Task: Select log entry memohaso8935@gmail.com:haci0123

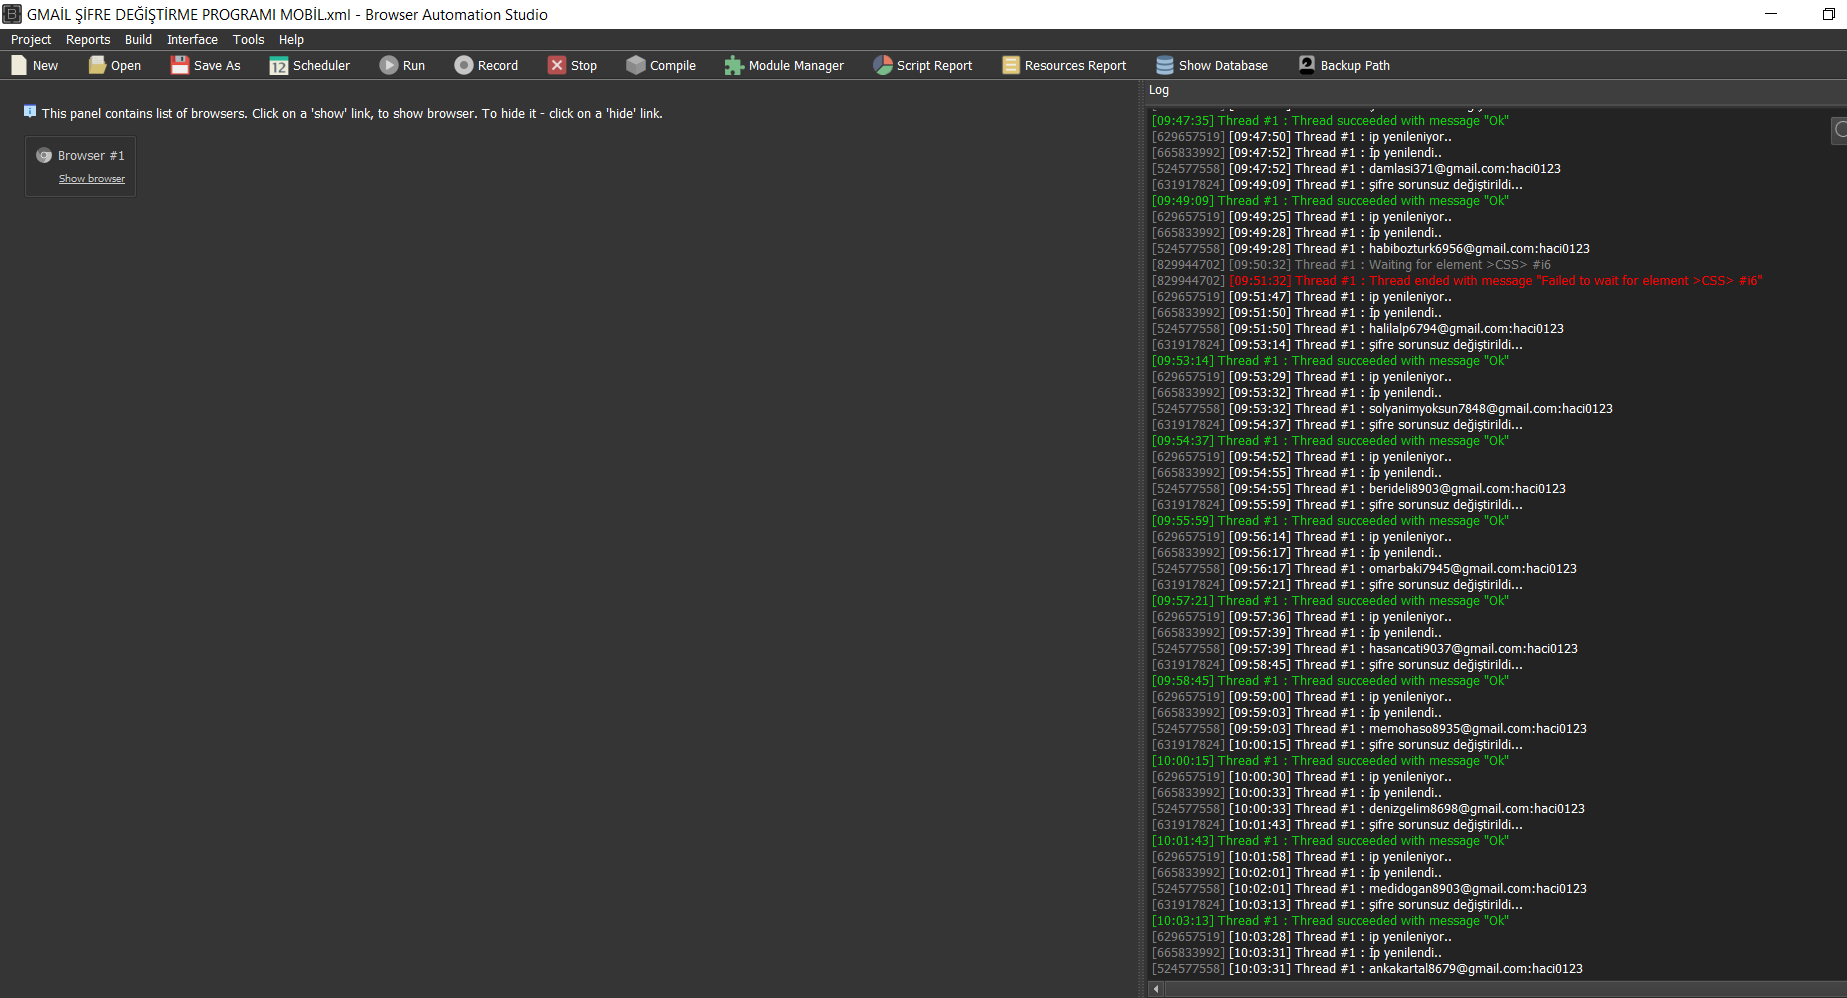Action: (x=1369, y=729)
